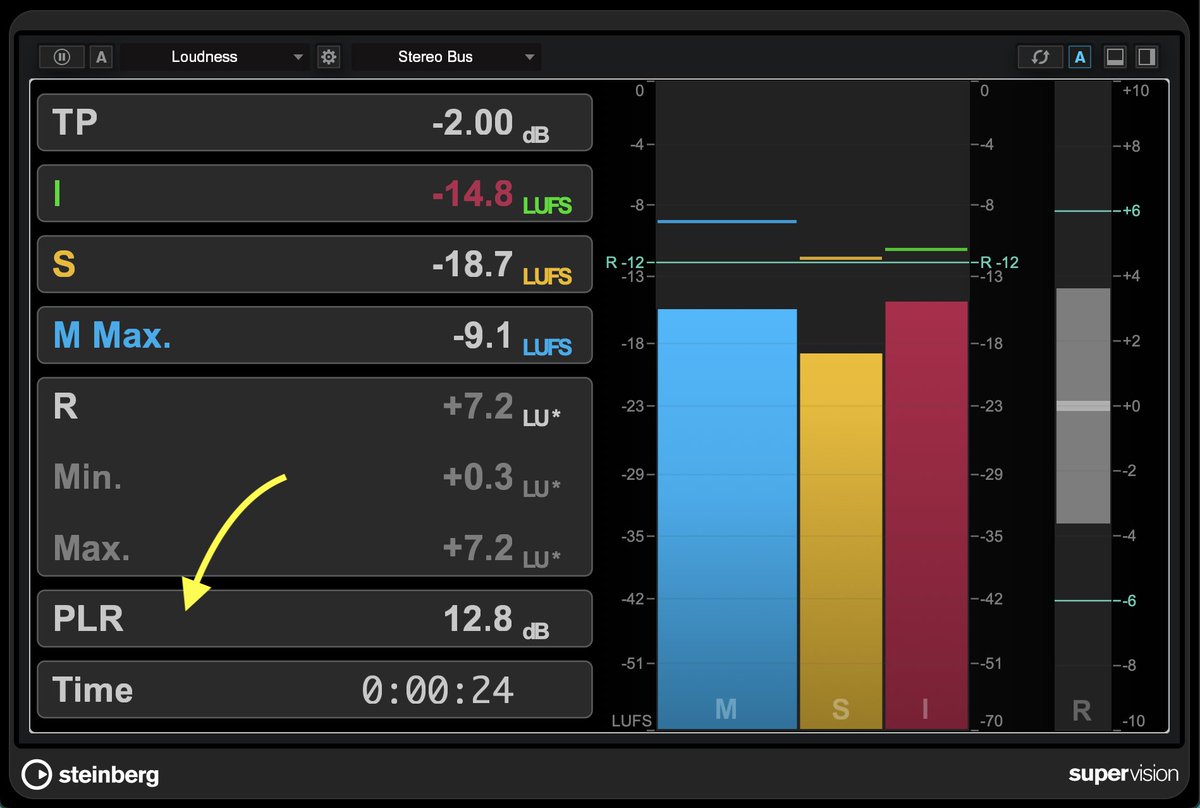Click the +6 range marker on right scale
The image size is (1200, 808).
(x=1132, y=212)
